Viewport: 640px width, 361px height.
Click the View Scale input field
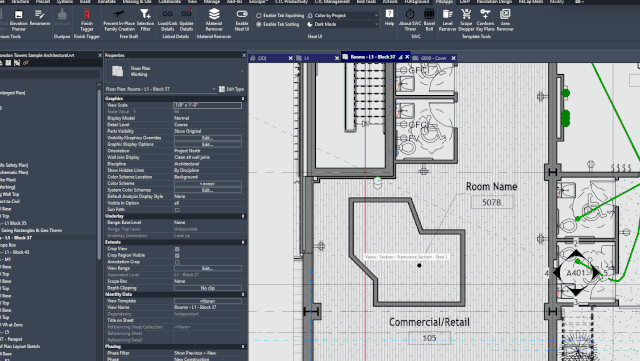pos(207,105)
